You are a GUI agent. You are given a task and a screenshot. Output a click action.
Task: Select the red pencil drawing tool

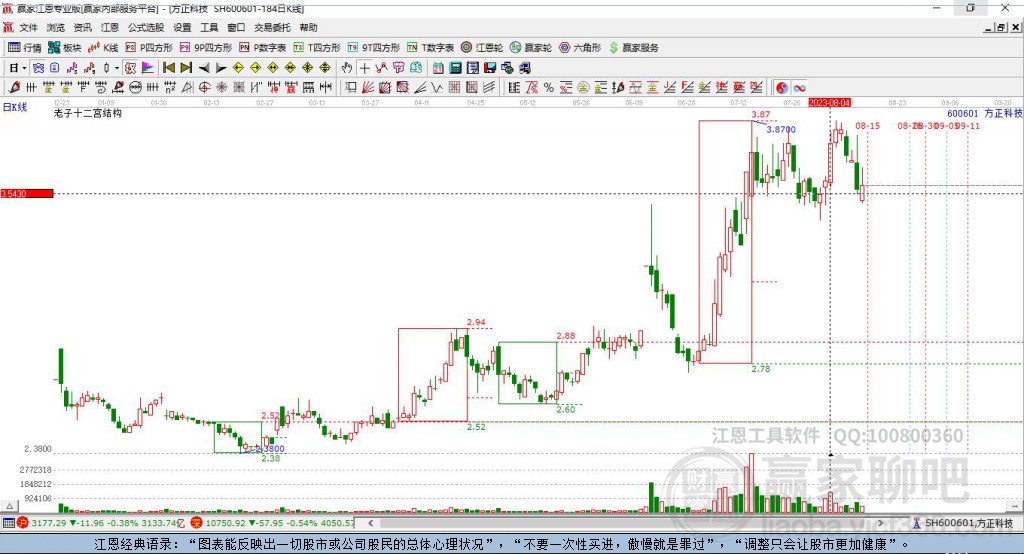click(14, 88)
